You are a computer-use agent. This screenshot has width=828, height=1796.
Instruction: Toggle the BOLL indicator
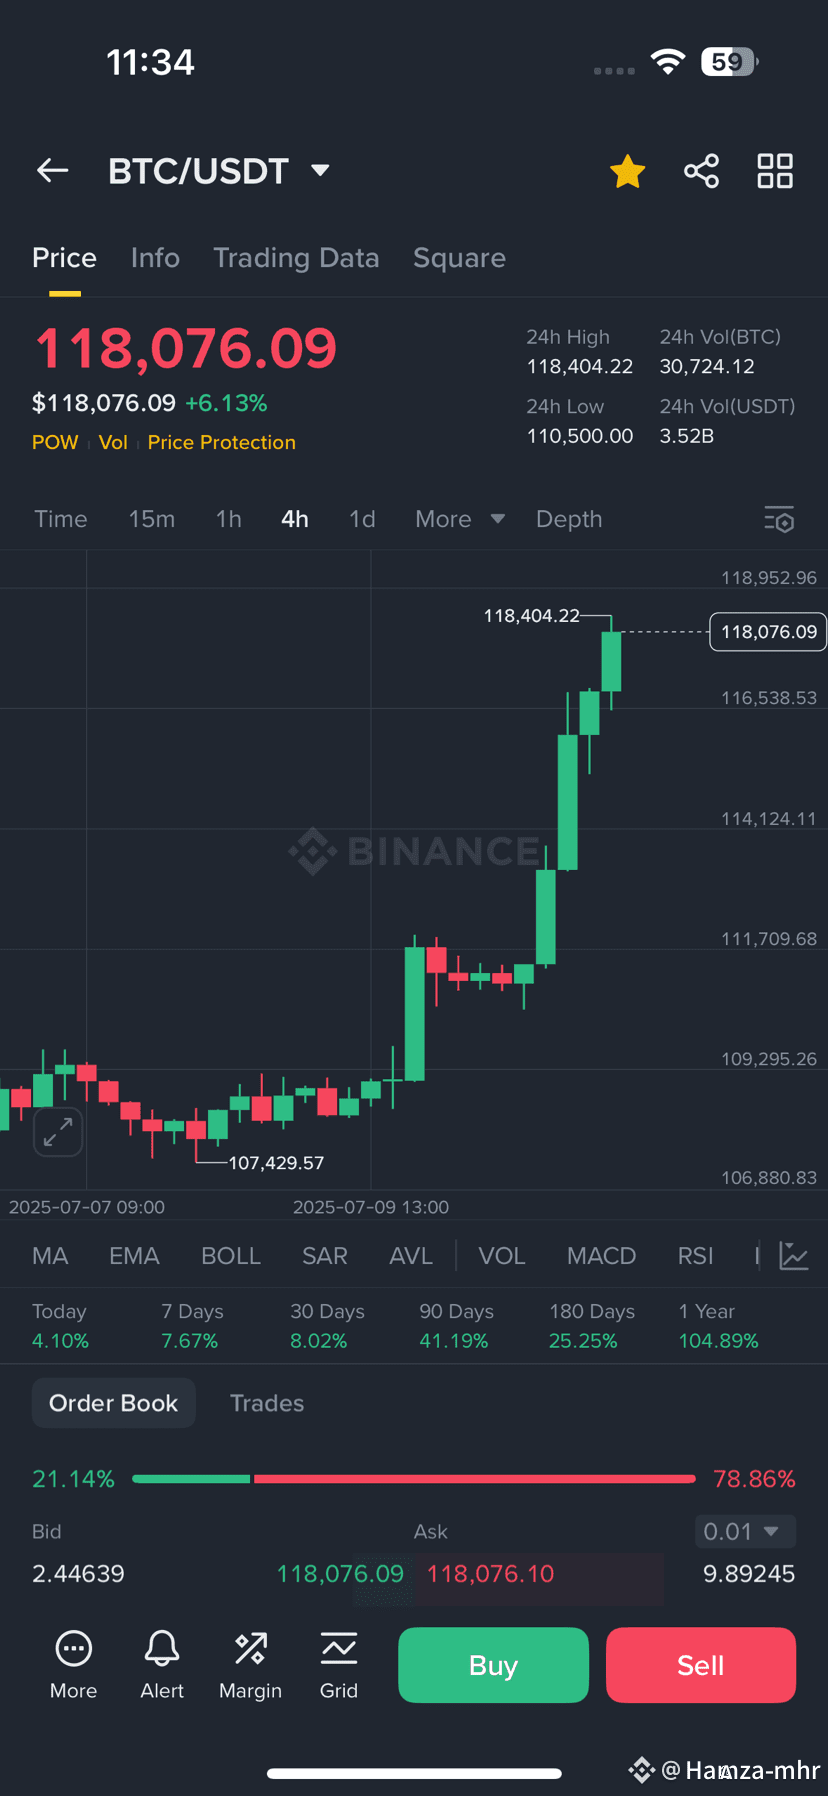click(231, 1256)
